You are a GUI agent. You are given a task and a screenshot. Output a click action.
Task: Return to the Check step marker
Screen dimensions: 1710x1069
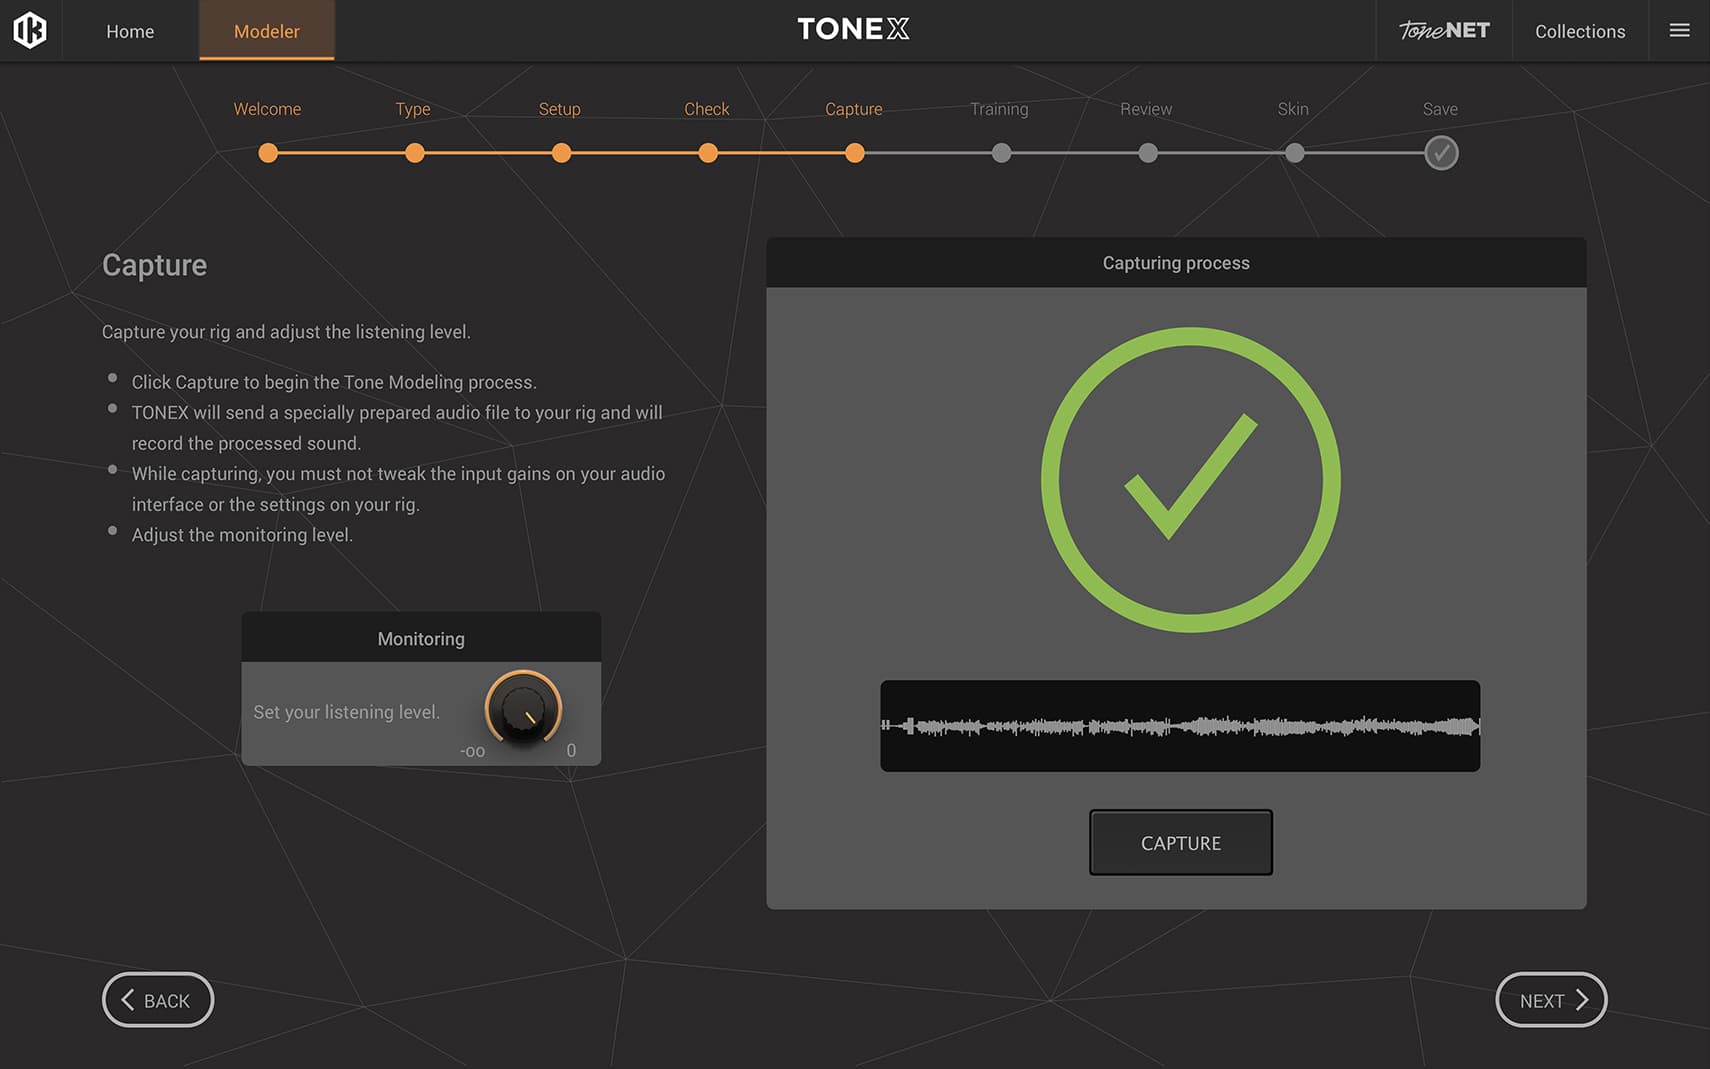pos(708,153)
